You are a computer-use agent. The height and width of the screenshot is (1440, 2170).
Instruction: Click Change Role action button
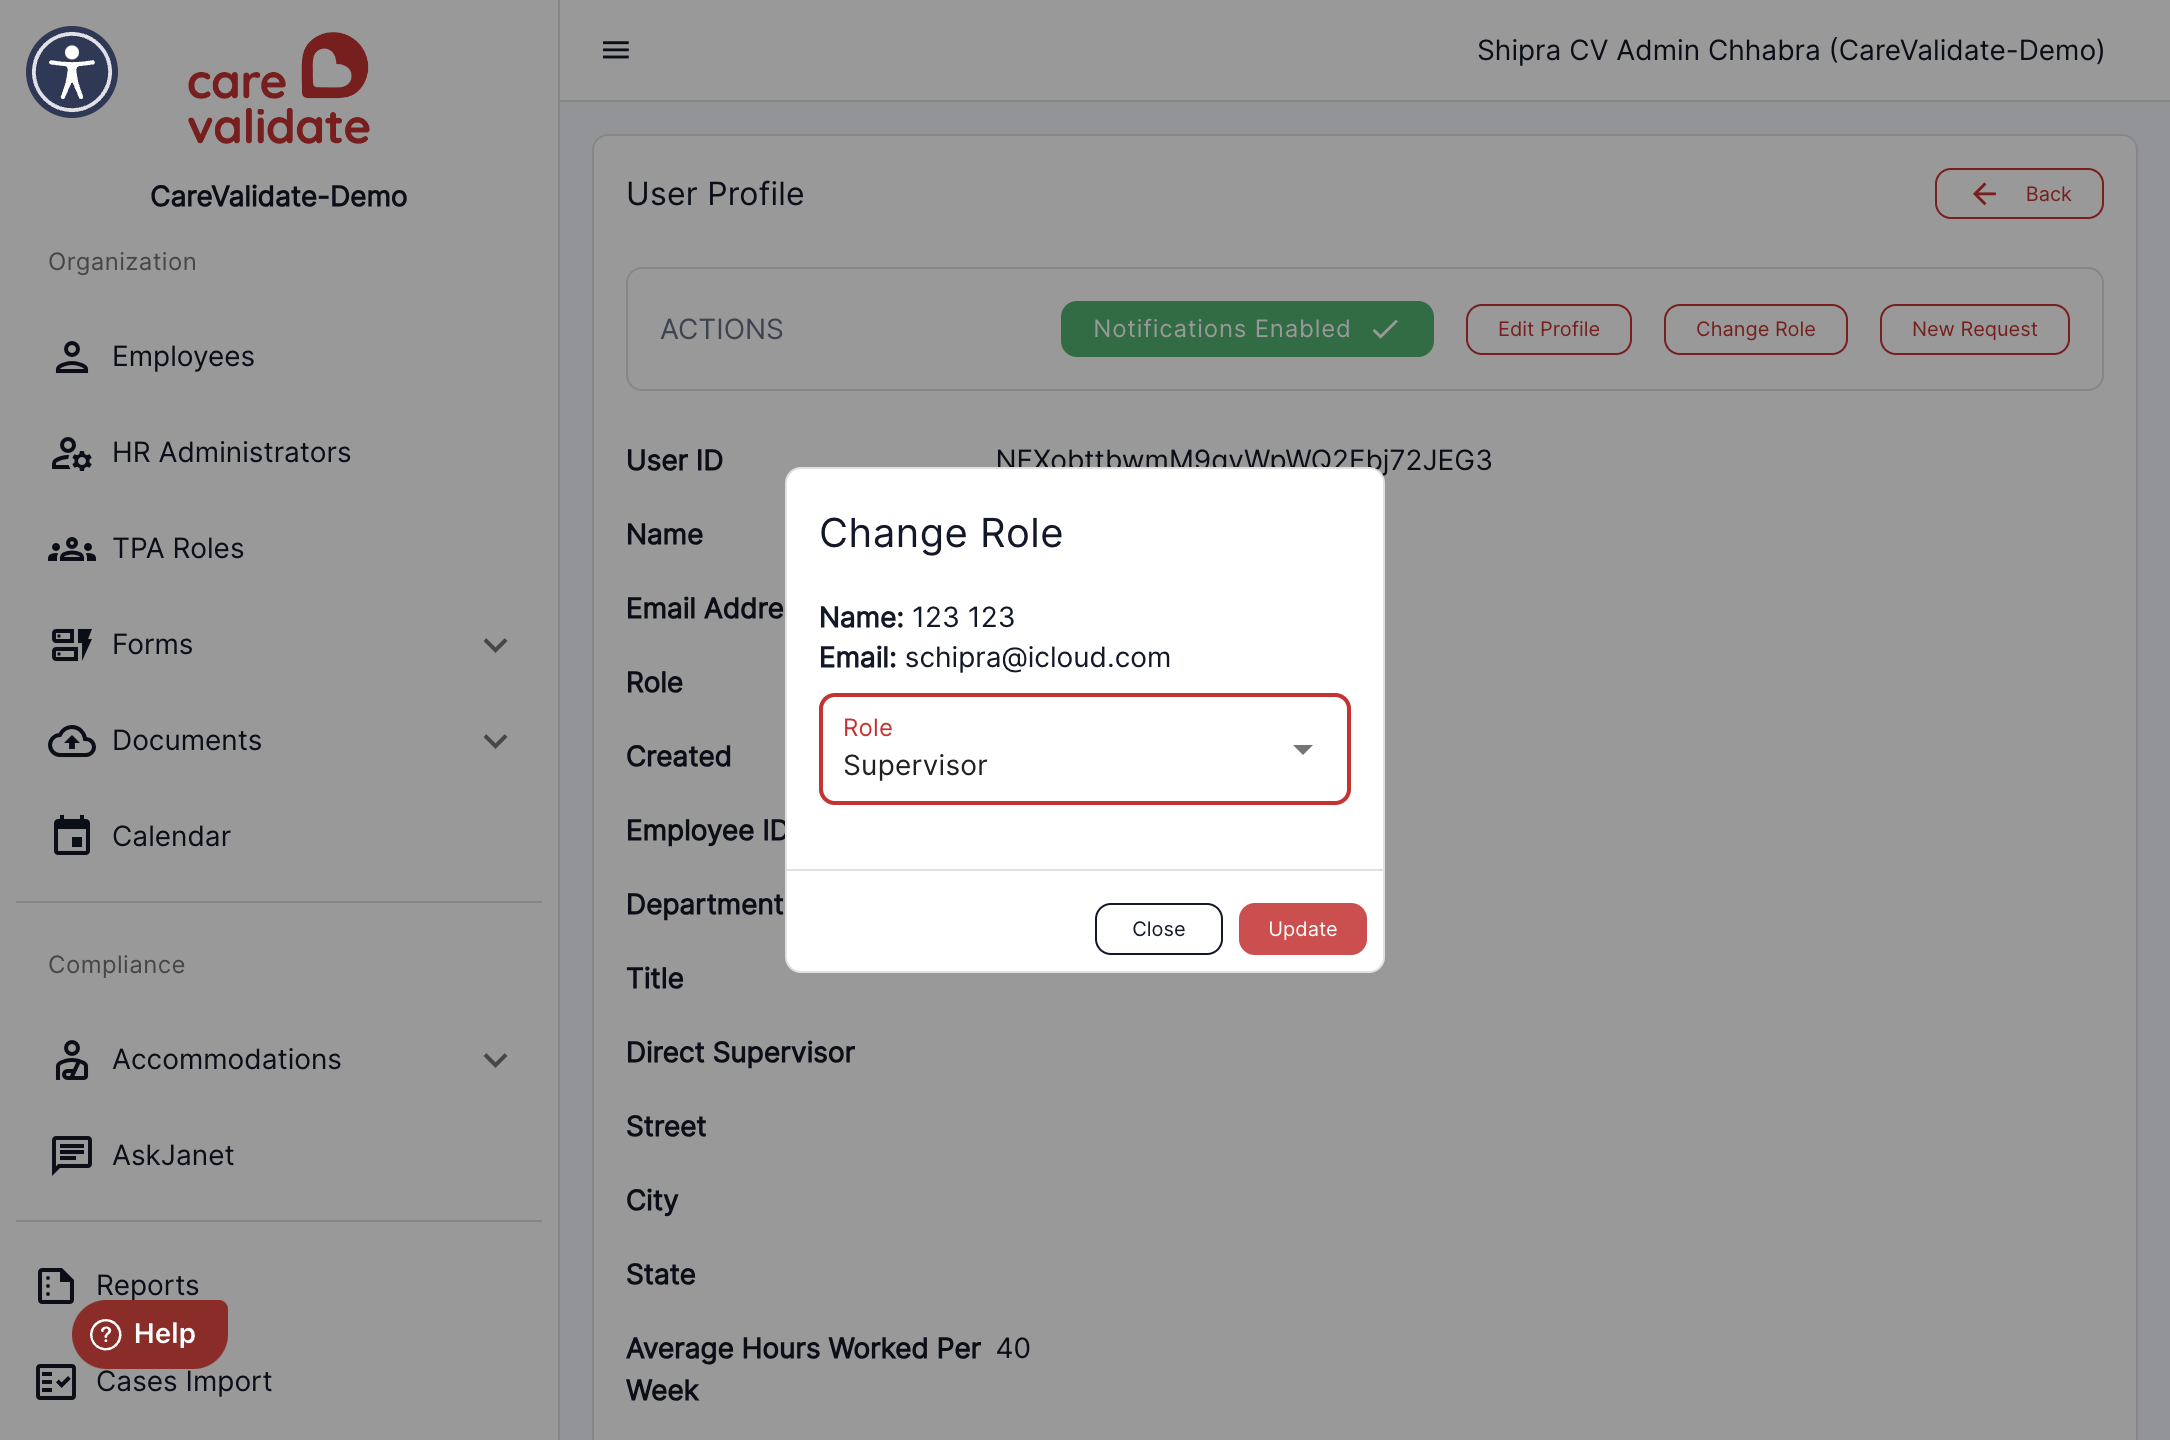[1756, 329]
